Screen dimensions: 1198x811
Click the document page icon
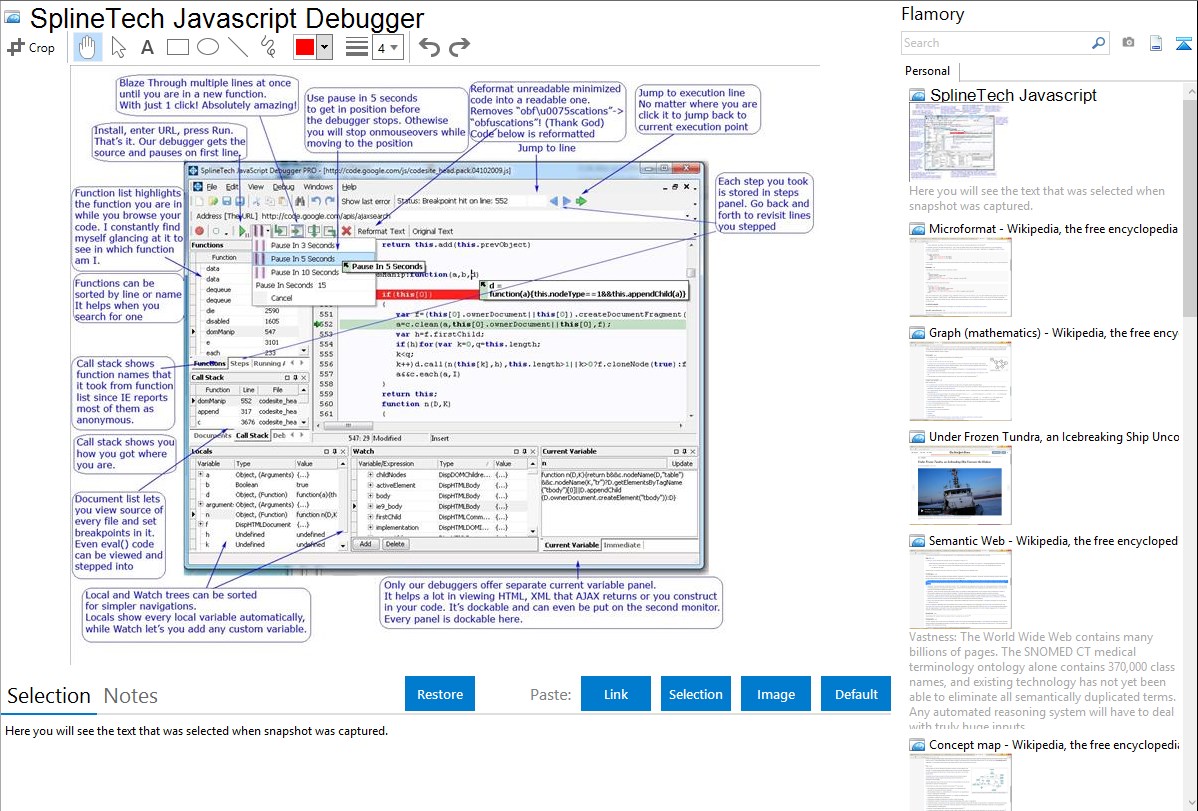(x=1156, y=44)
